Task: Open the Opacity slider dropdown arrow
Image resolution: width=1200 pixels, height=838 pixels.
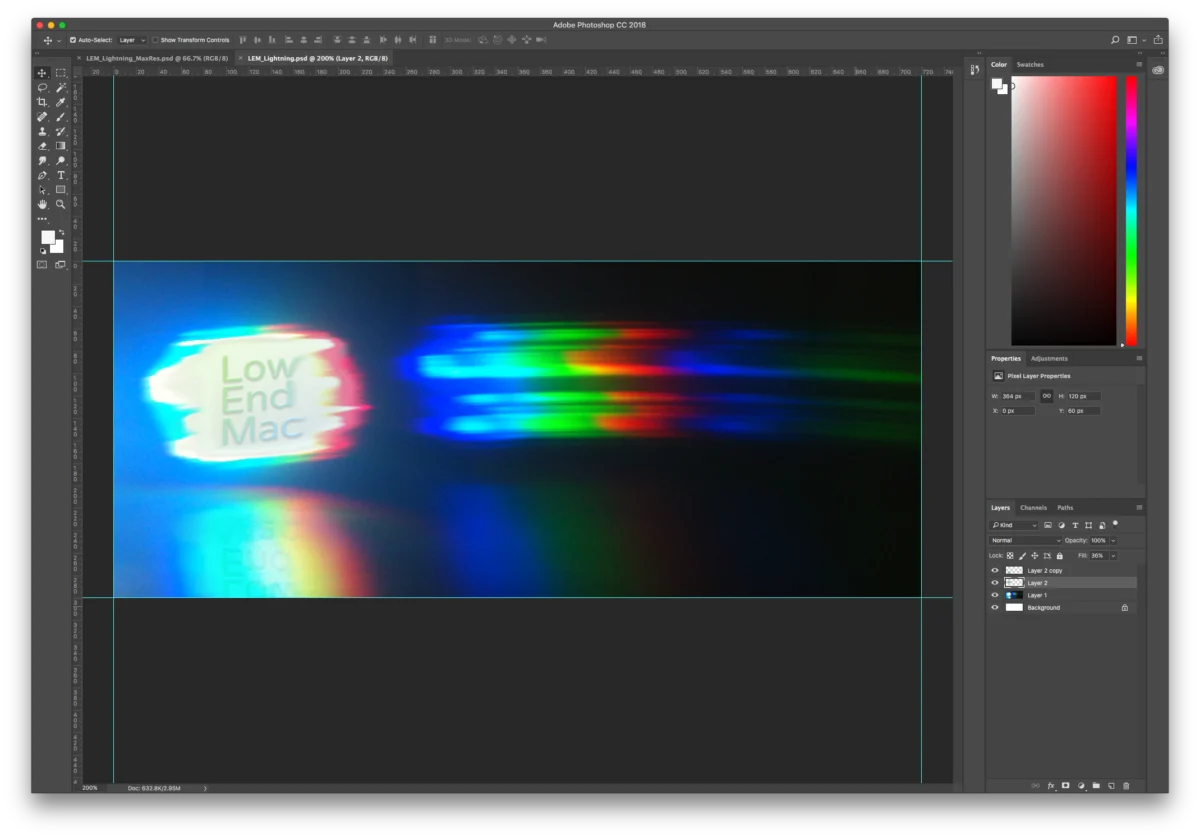Action: (x=1114, y=540)
